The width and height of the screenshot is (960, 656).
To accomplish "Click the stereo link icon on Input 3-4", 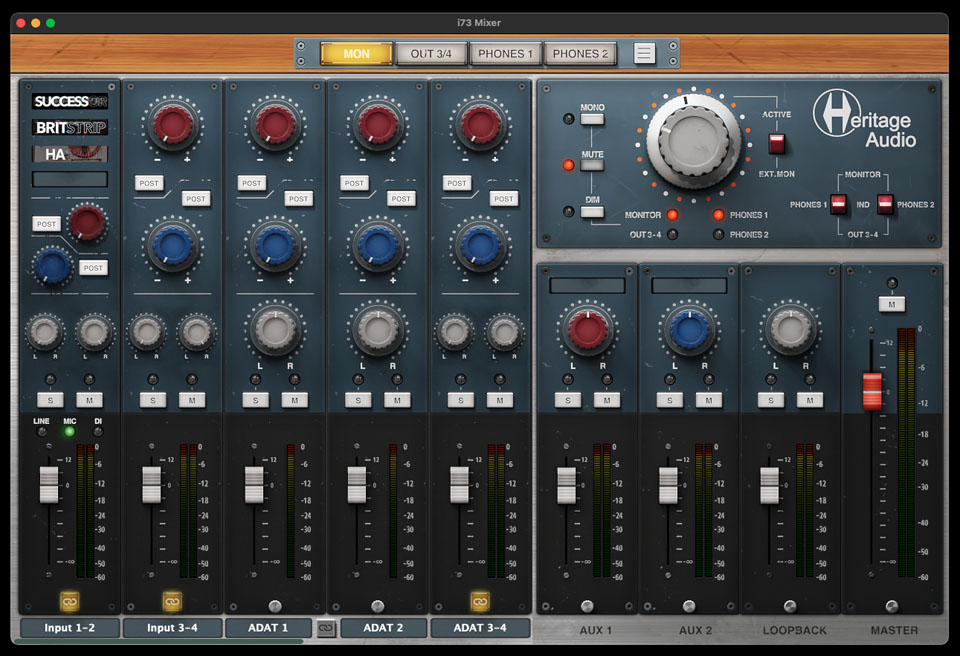I will click(172, 601).
